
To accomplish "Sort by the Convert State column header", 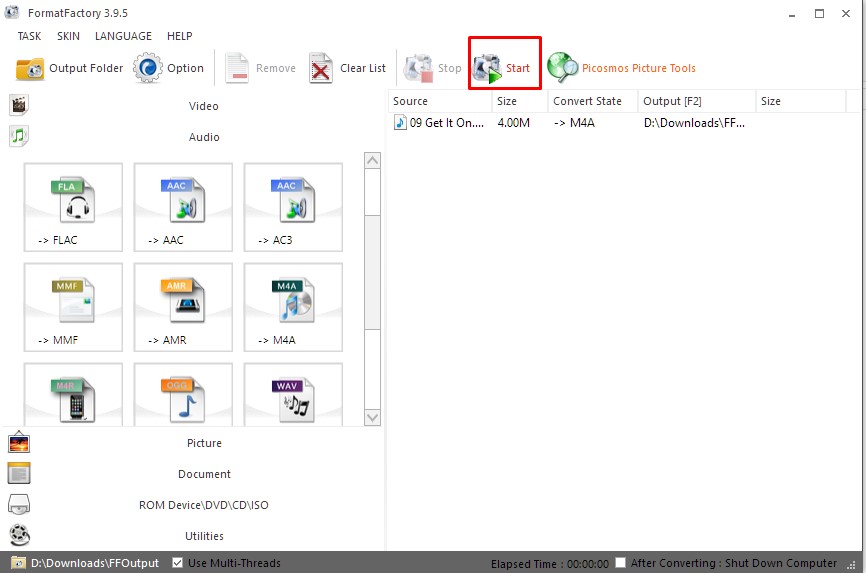I will point(593,101).
